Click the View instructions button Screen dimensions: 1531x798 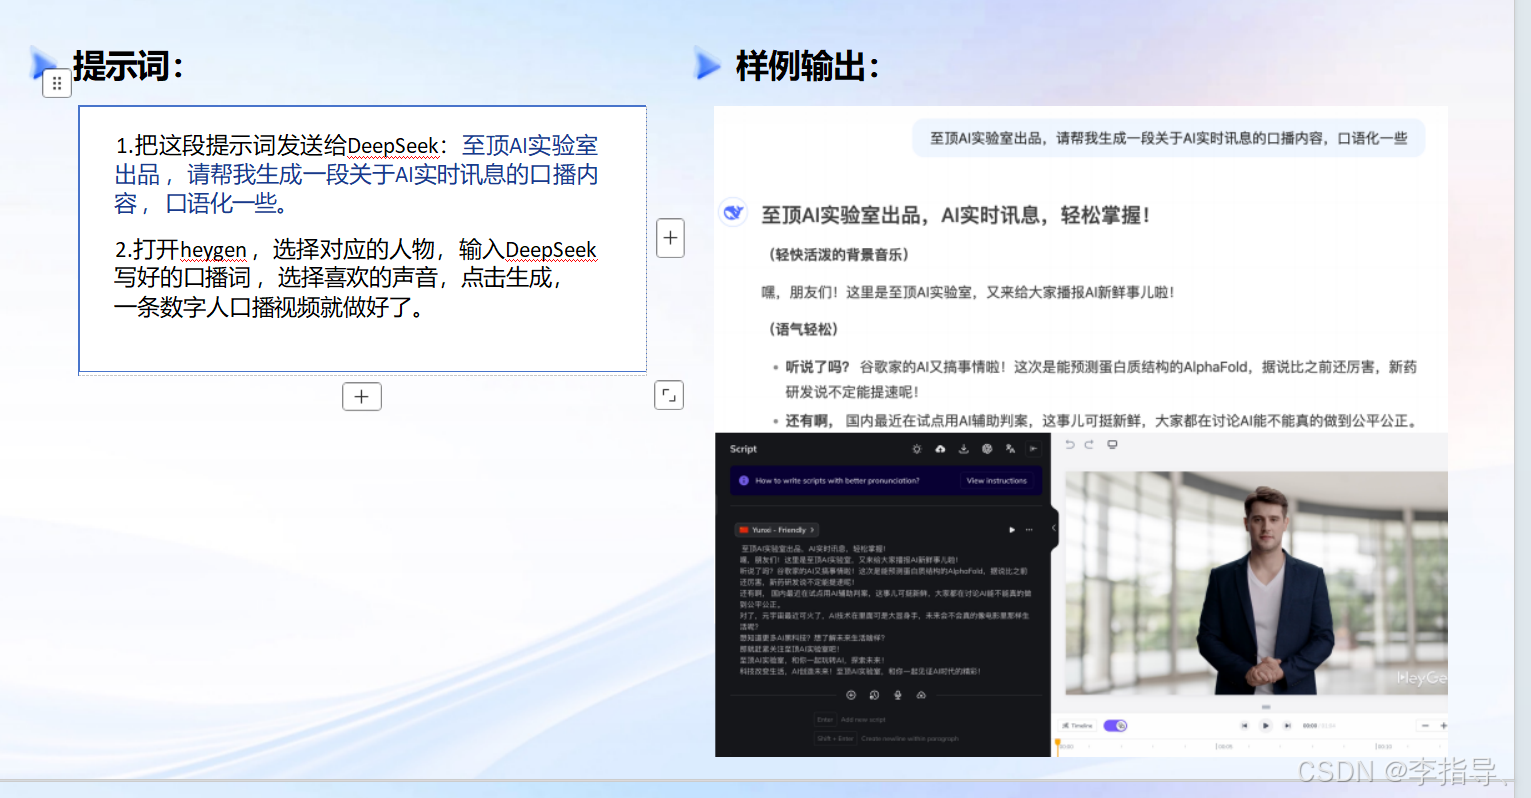pos(996,481)
